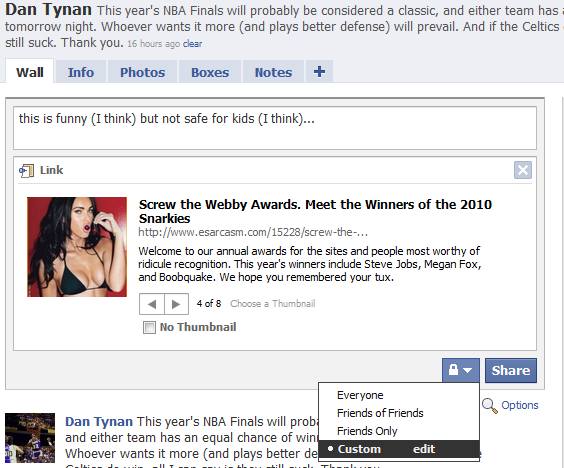Open the Photos tab
564x468 pixels.
142,72
